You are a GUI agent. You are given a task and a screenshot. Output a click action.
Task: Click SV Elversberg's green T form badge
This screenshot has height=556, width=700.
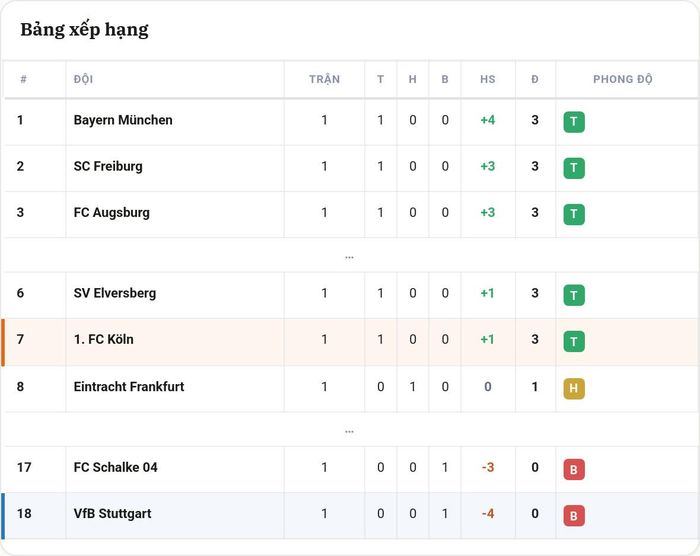tap(574, 295)
